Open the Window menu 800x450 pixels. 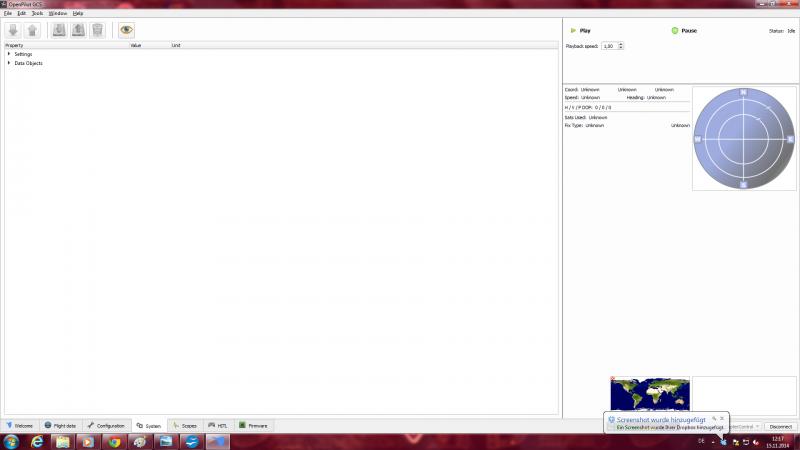tap(58, 13)
